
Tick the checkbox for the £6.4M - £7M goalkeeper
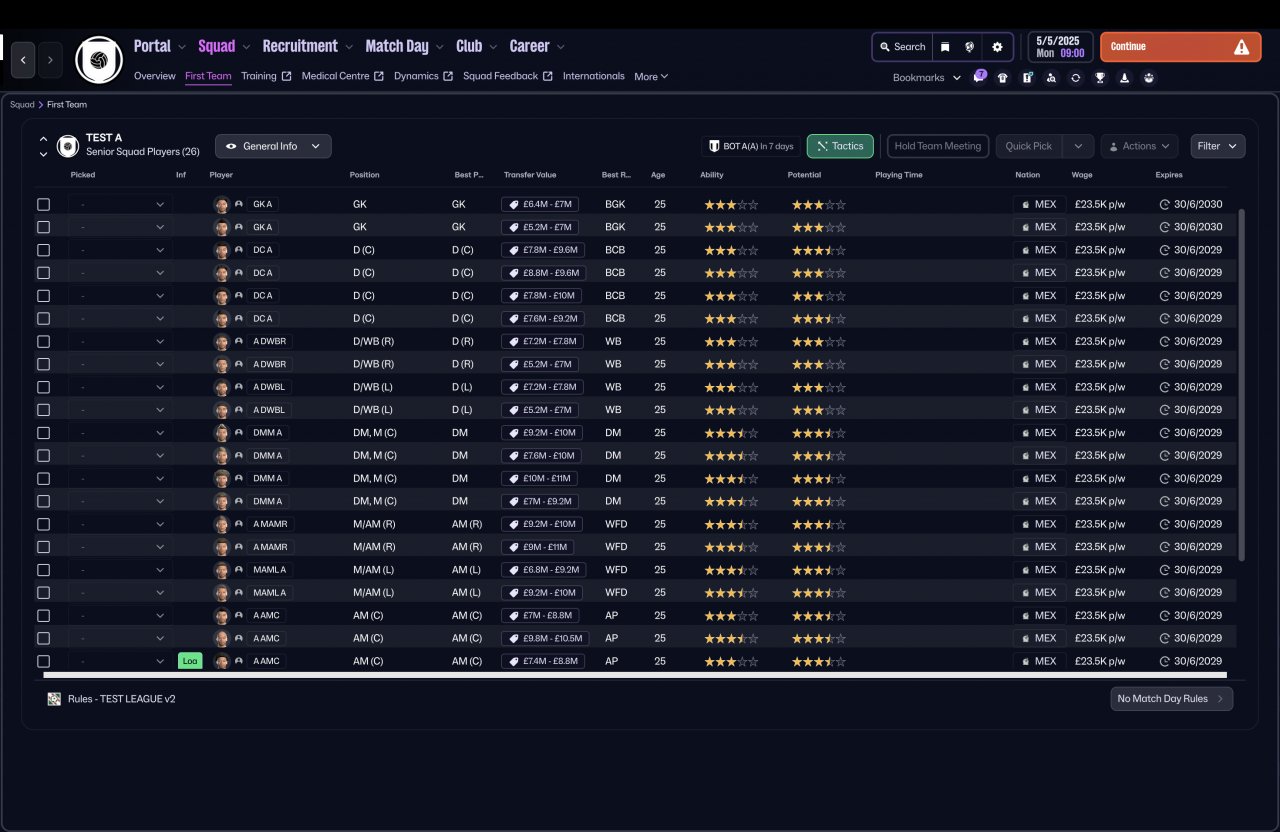point(43,204)
